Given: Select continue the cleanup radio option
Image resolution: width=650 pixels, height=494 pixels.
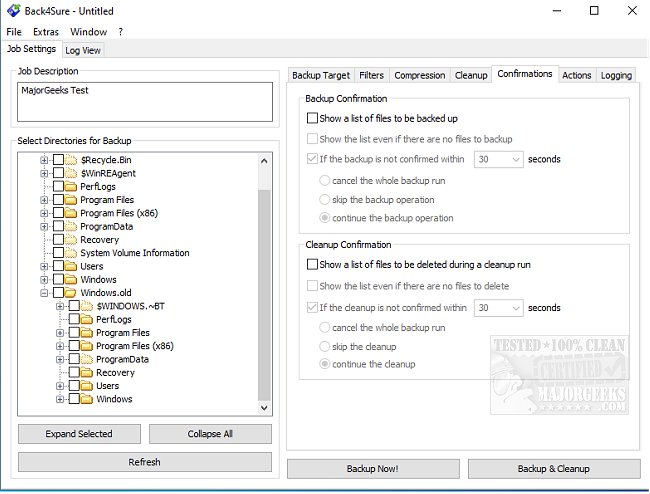Looking at the screenshot, I should pyautogui.click(x=325, y=364).
